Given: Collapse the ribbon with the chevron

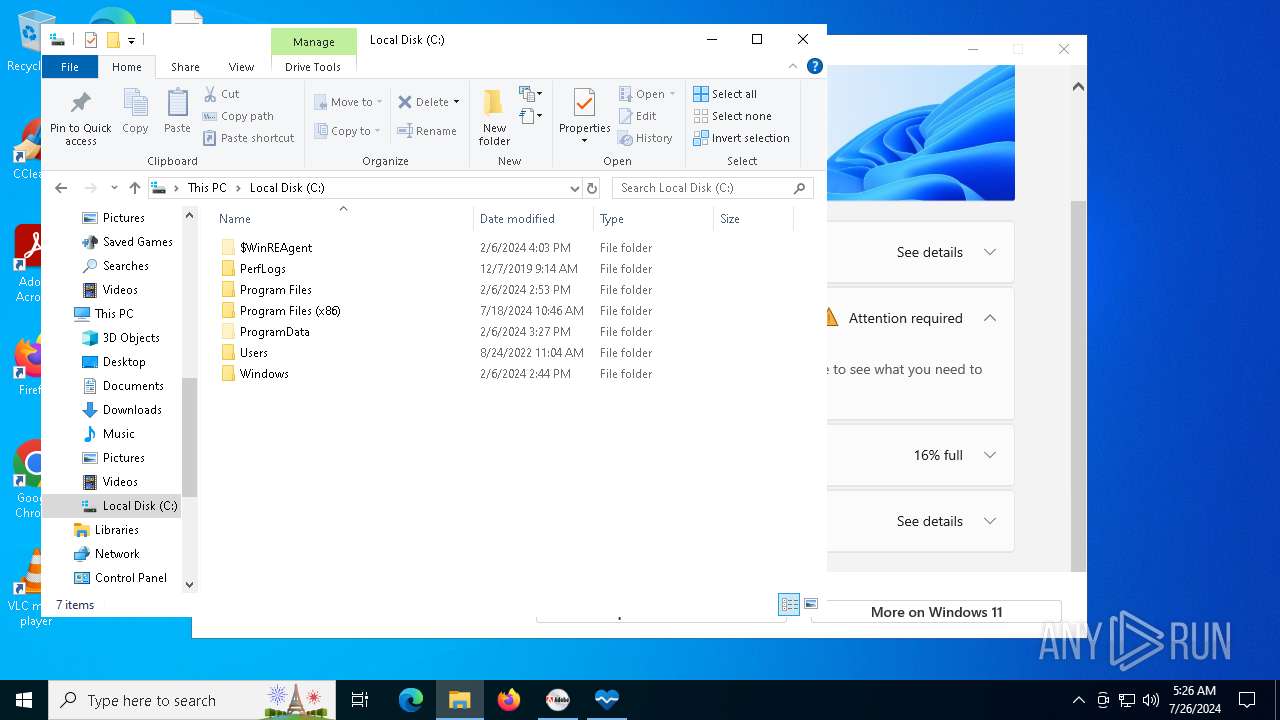Looking at the screenshot, I should (x=793, y=66).
